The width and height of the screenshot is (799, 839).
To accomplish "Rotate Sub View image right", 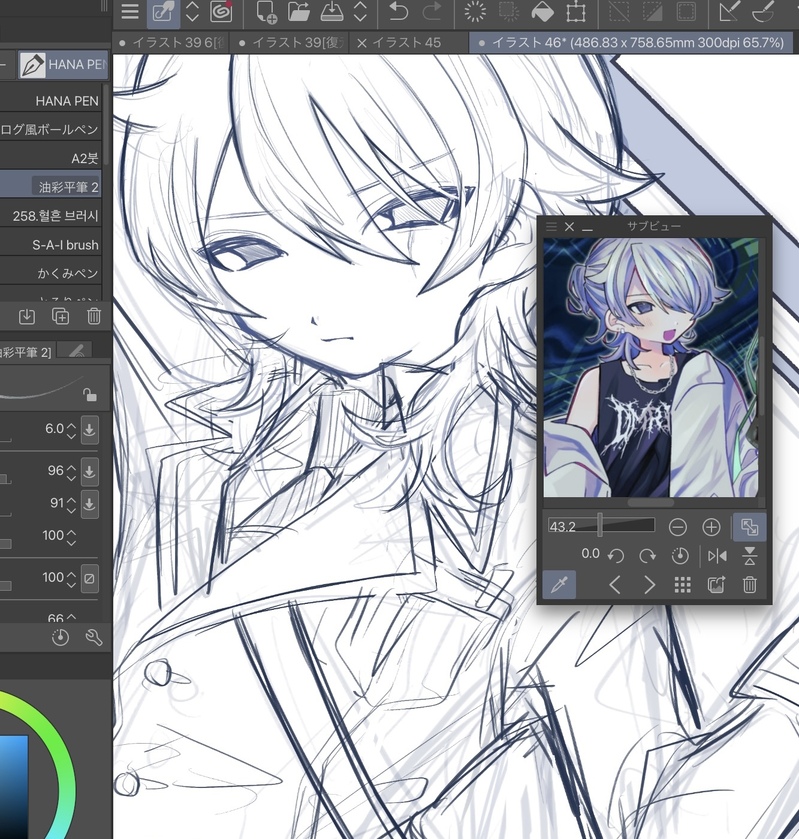I will point(648,556).
